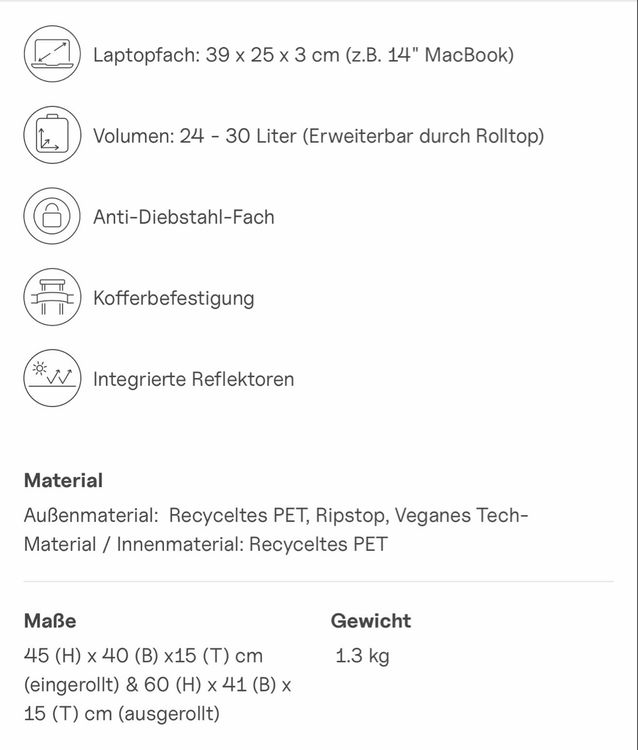The height and width of the screenshot is (750, 638).
Task: Click the backpack volume icon
Action: [52, 135]
